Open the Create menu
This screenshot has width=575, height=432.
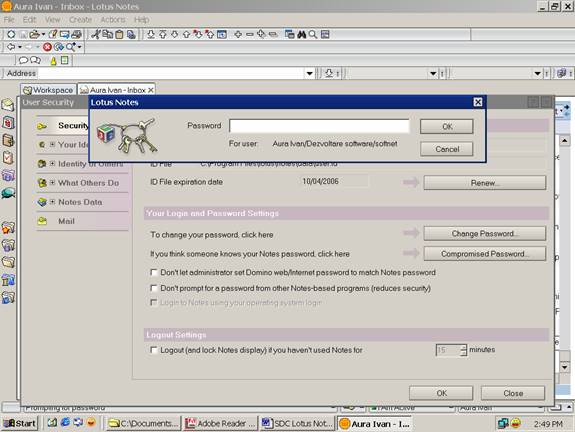[80, 19]
